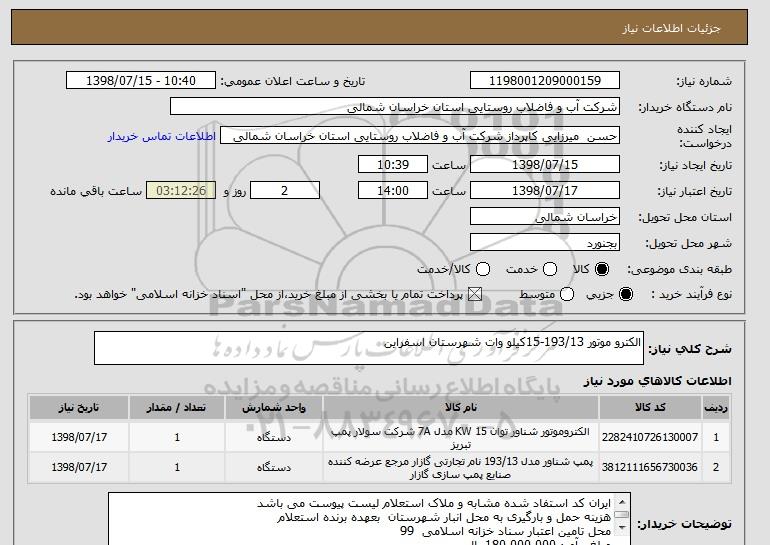
Task: Click the need date cell in row 2
Action: click(x=79, y=467)
